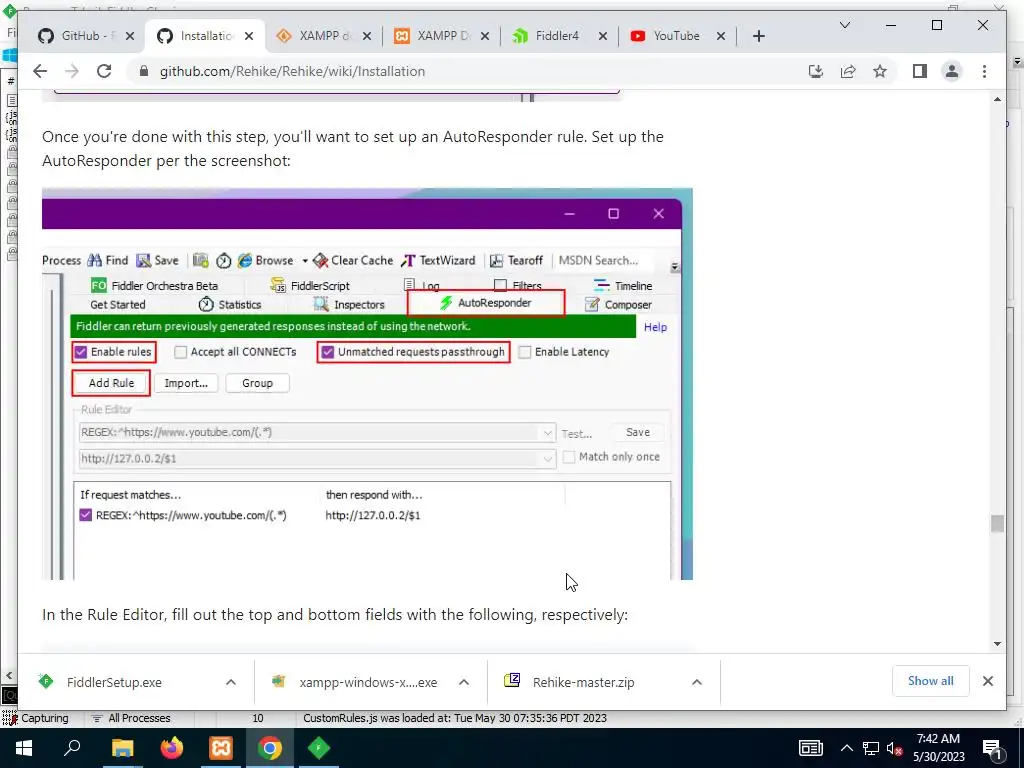Open Chrome's three-dot menu
Screen dimensions: 1024x768
point(984,71)
